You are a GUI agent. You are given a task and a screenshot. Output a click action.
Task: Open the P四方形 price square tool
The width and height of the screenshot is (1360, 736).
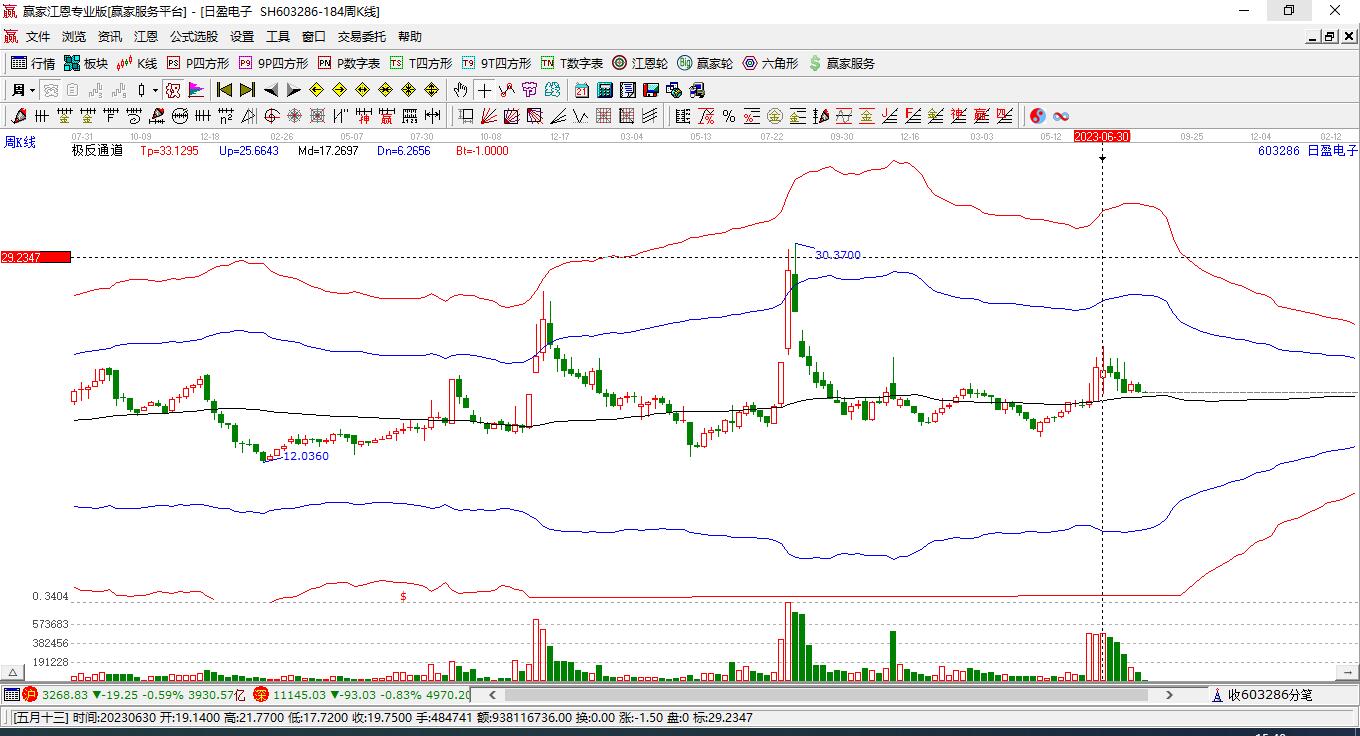pyautogui.click(x=198, y=63)
